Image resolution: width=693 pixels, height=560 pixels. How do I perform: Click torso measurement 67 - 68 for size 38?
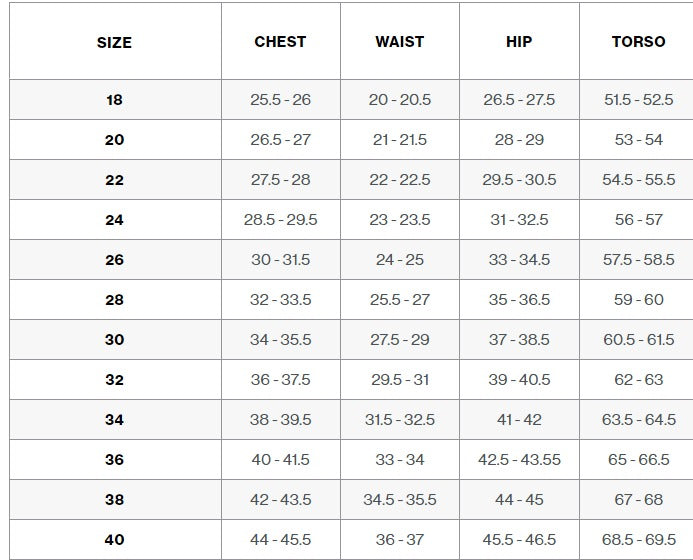coord(638,500)
